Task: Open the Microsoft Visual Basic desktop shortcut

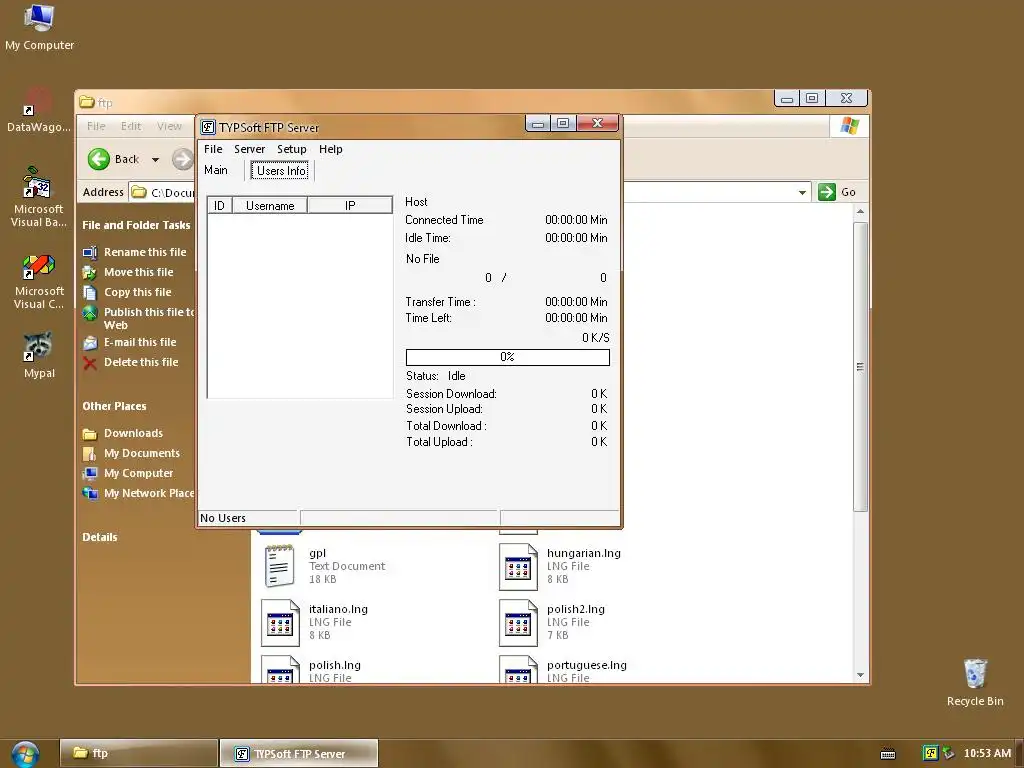Action: click(39, 197)
